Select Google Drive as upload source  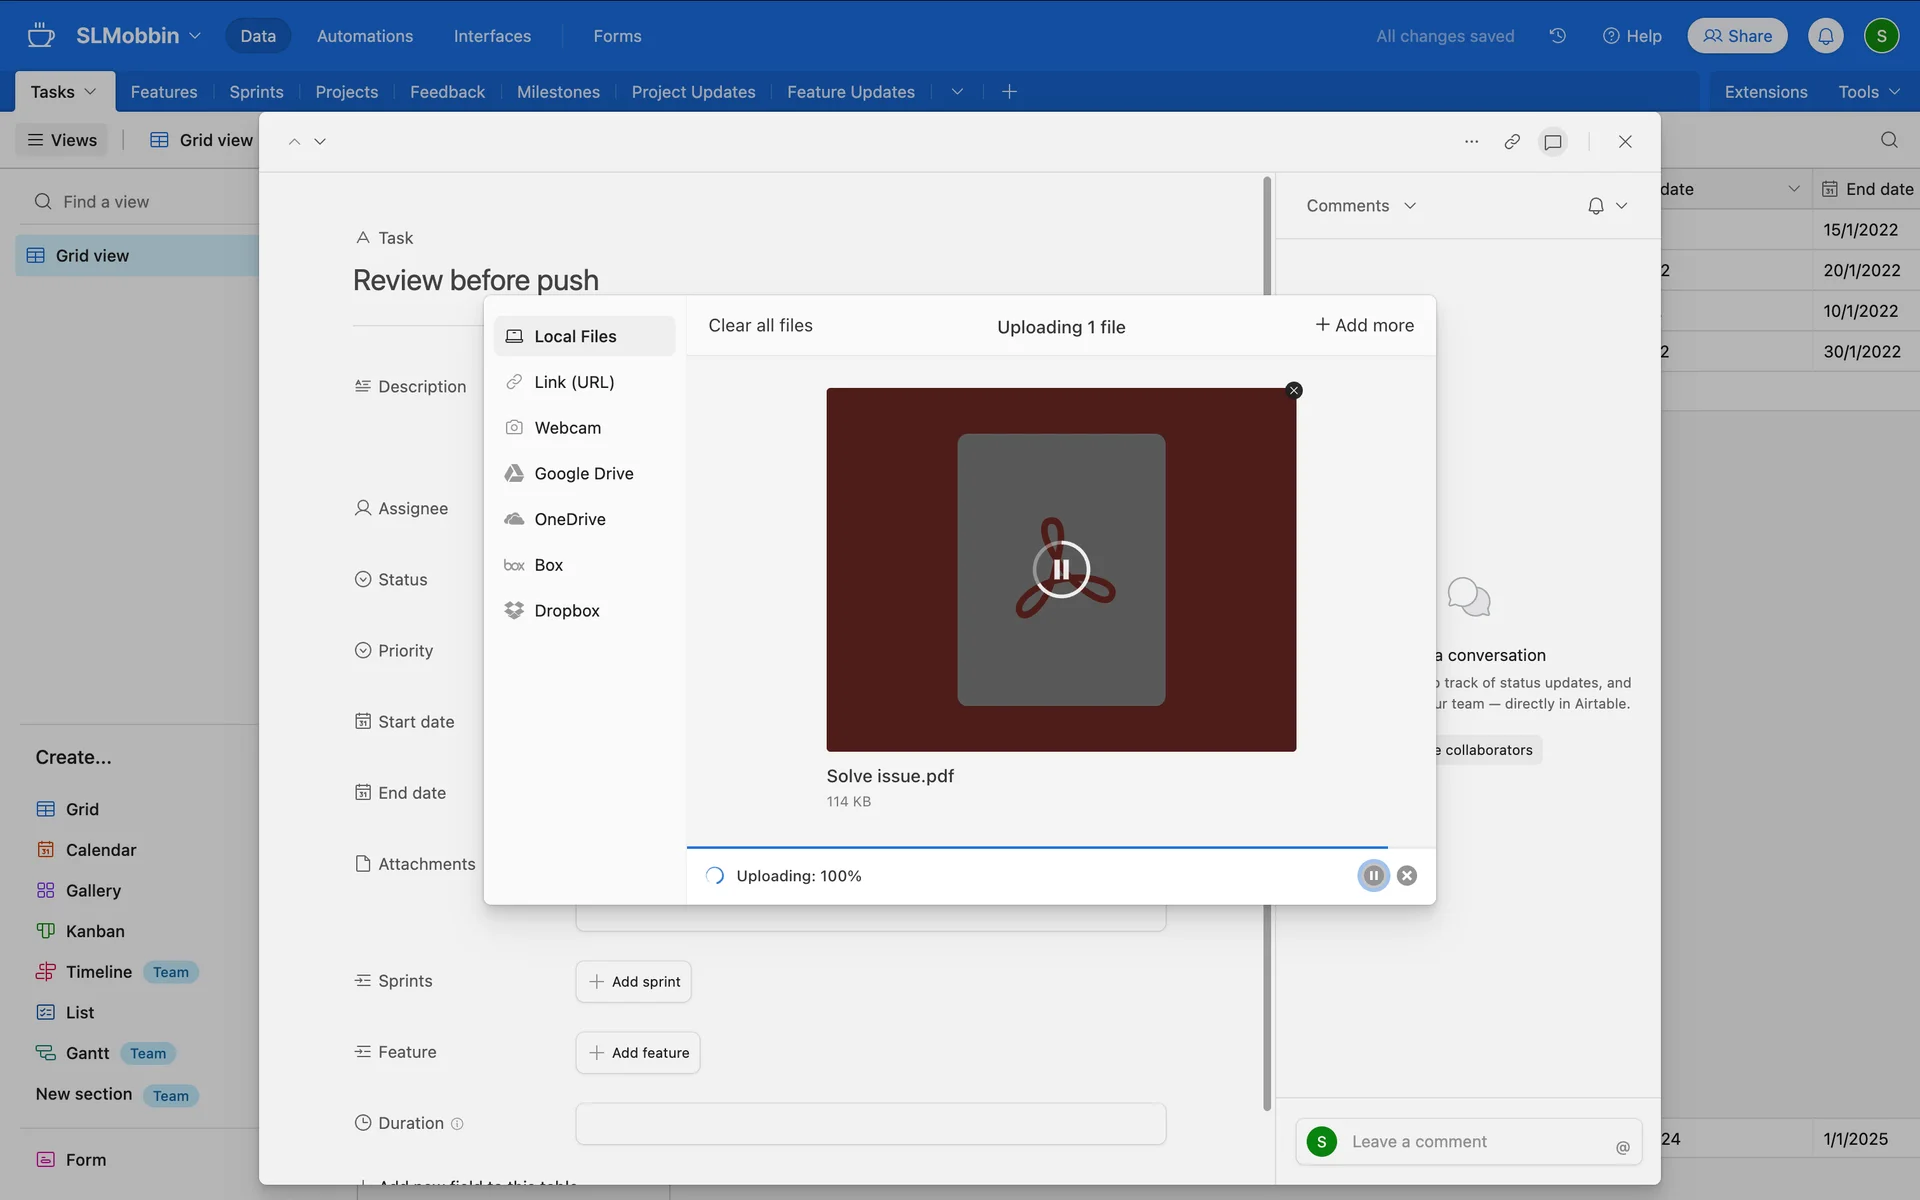[x=583, y=474]
